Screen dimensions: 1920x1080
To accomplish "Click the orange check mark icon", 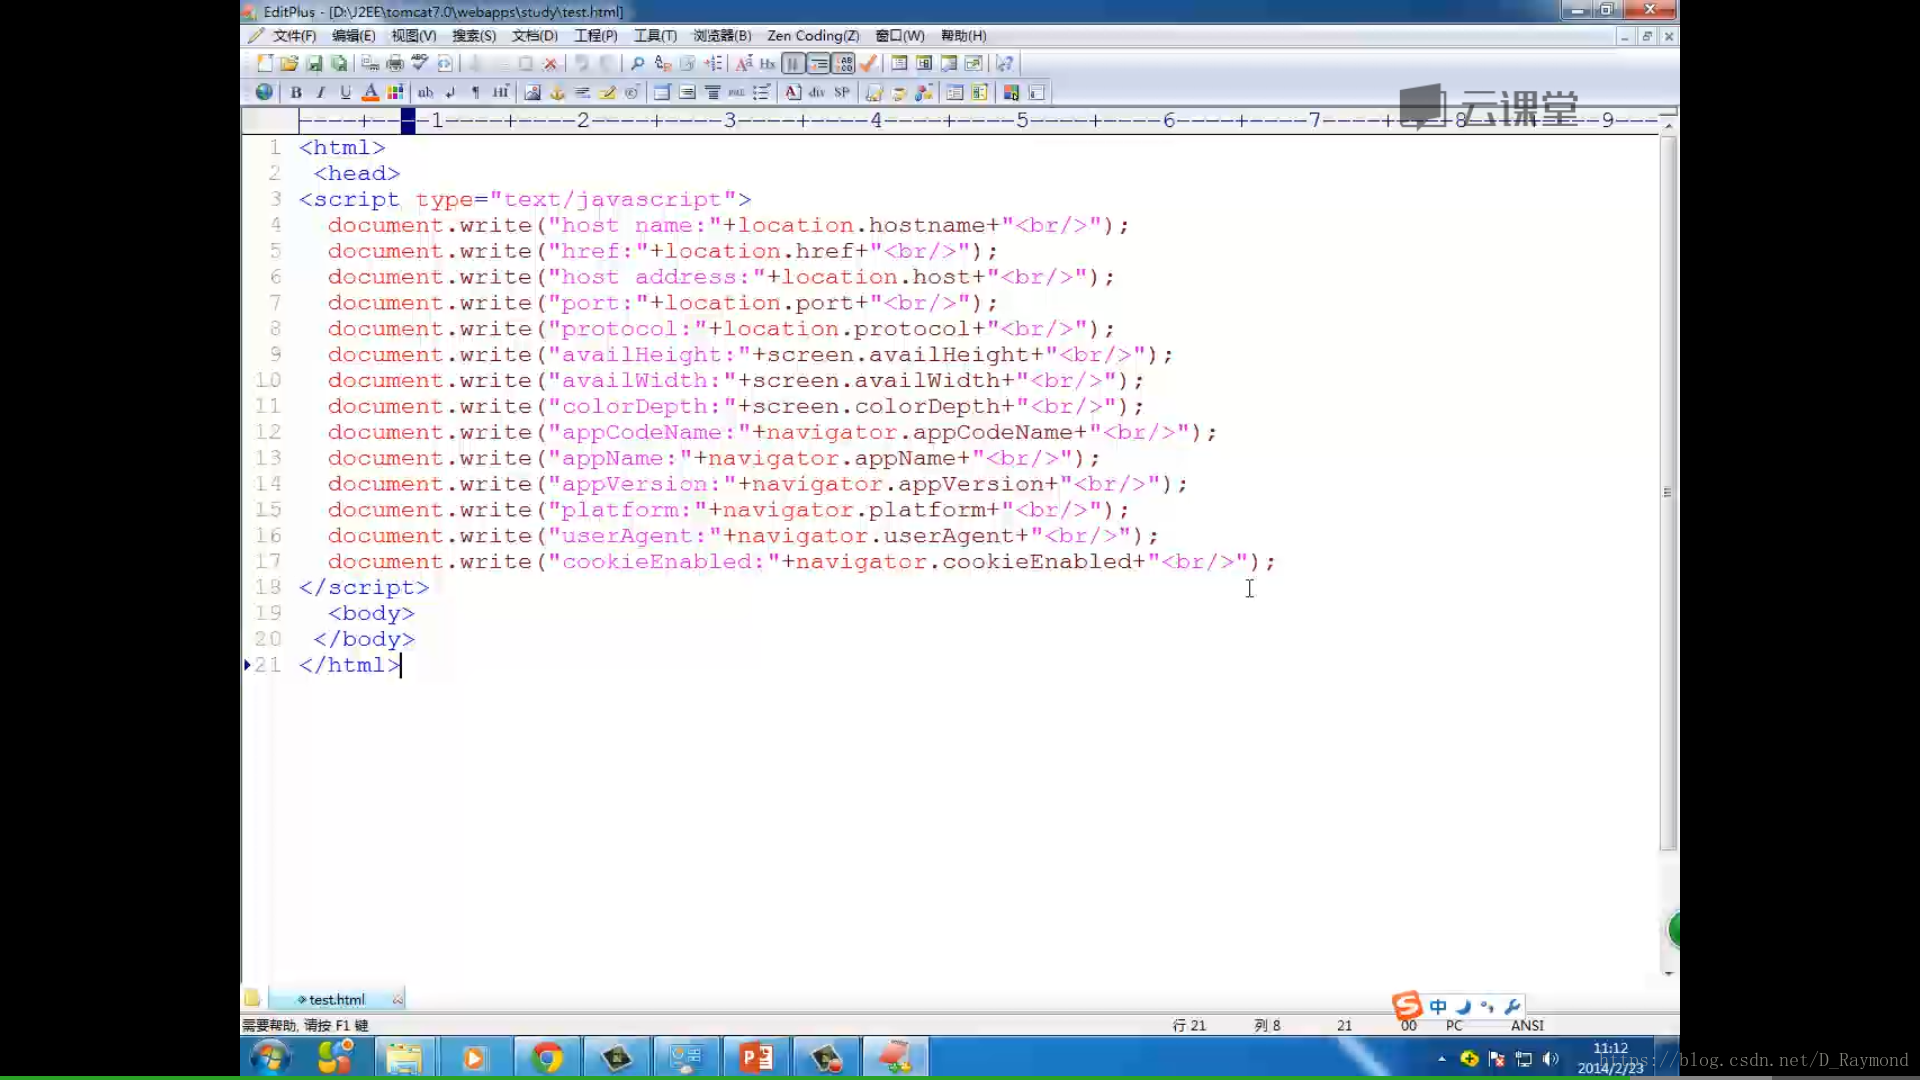I will click(868, 63).
